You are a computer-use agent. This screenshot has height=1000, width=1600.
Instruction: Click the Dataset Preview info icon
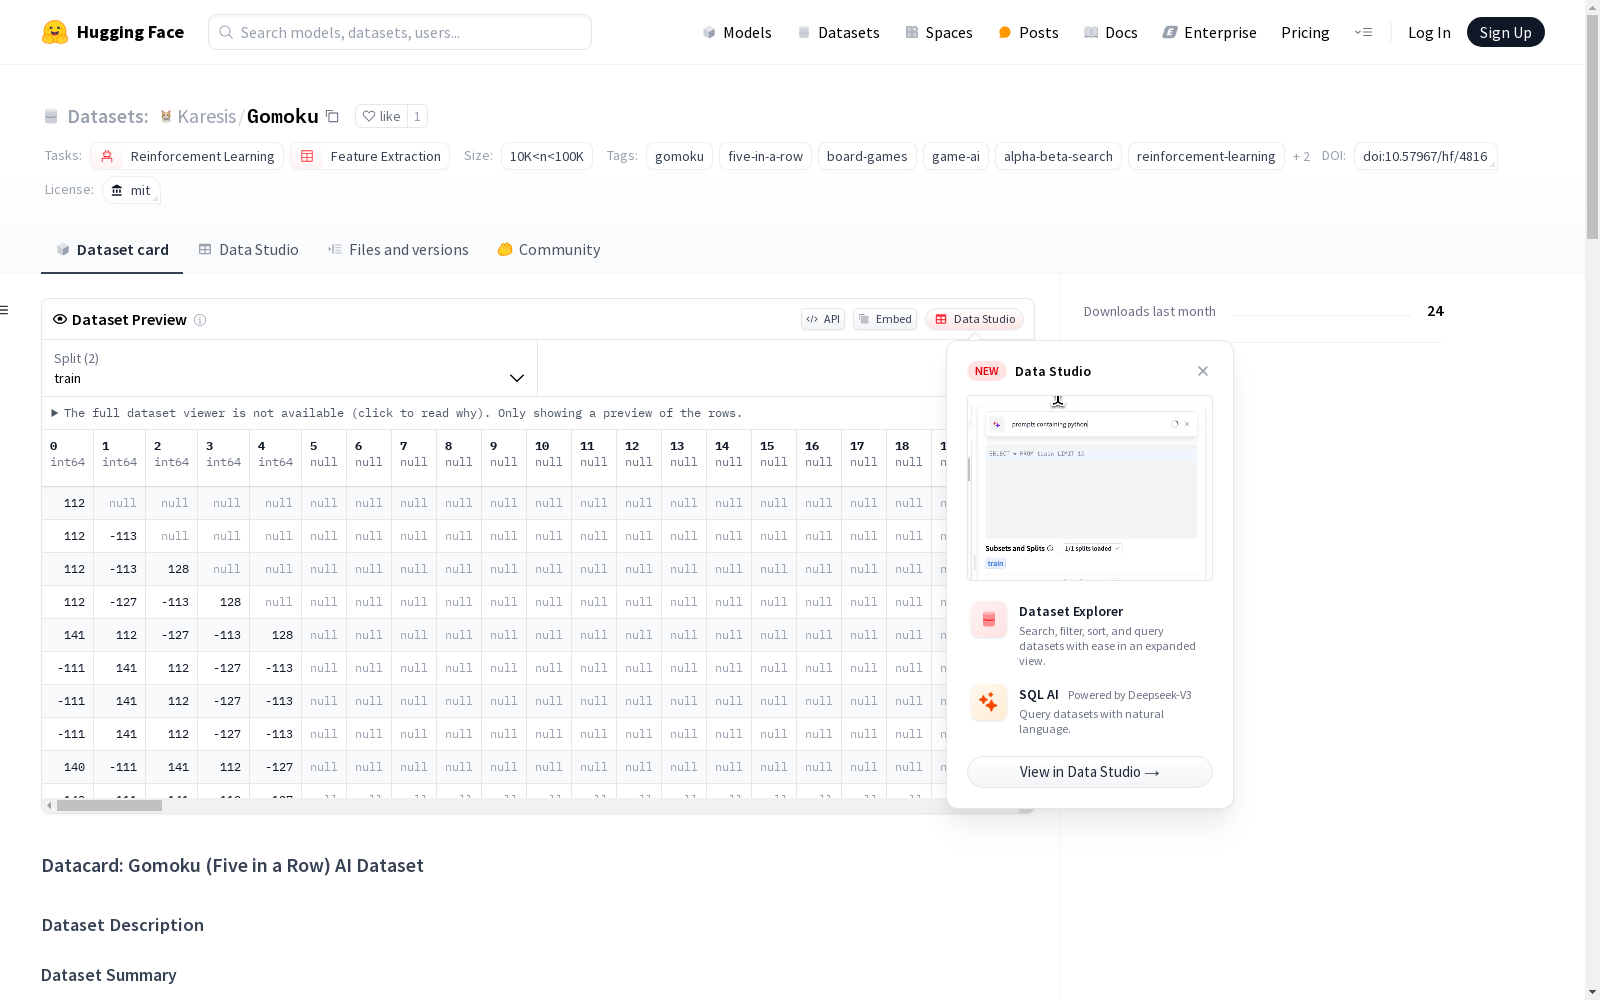200,320
